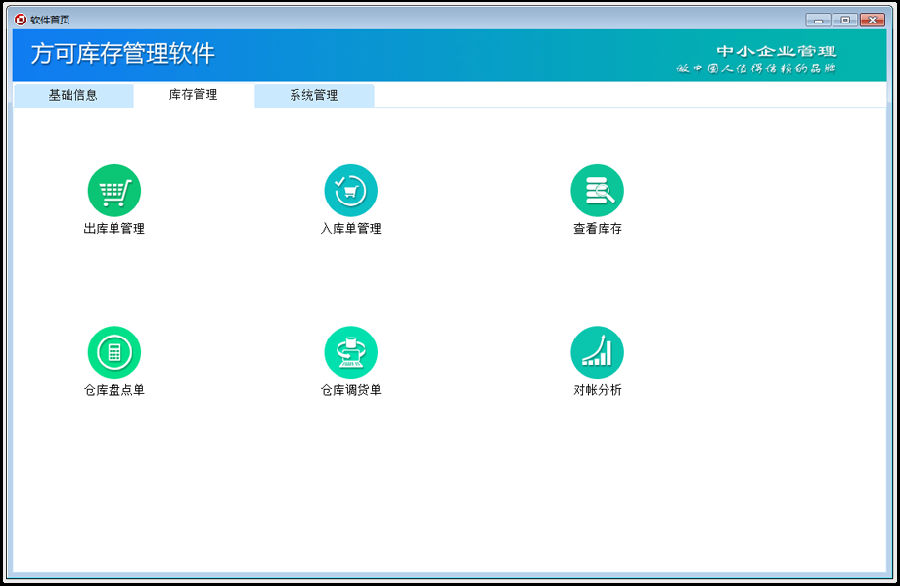Click the 出库单管理 text label

pyautogui.click(x=114, y=227)
